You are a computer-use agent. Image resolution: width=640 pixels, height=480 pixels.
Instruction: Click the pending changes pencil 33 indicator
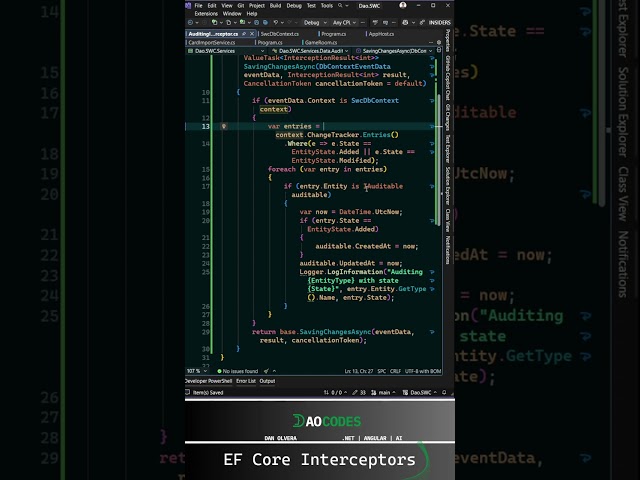[359, 392]
